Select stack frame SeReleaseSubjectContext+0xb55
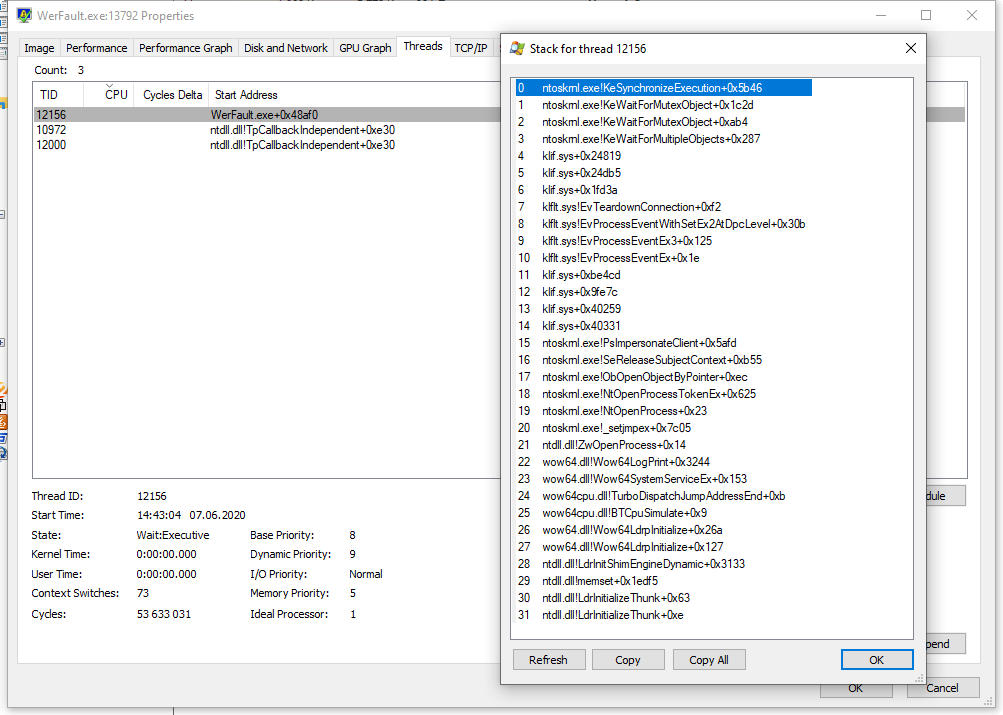This screenshot has height=715, width=1003. pyautogui.click(x=664, y=360)
